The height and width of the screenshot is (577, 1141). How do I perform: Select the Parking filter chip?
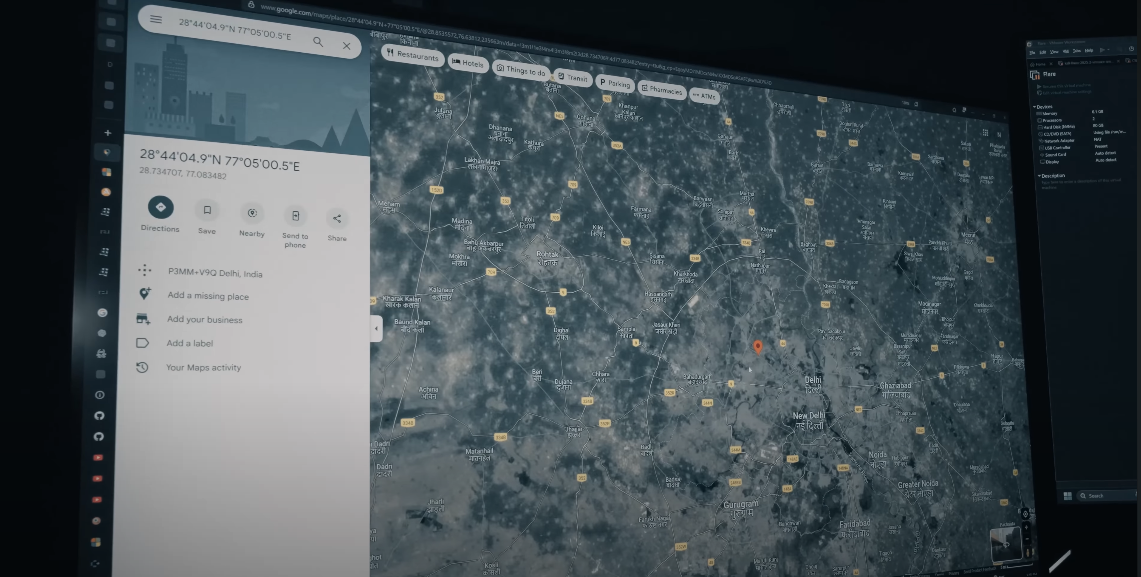[x=614, y=84]
